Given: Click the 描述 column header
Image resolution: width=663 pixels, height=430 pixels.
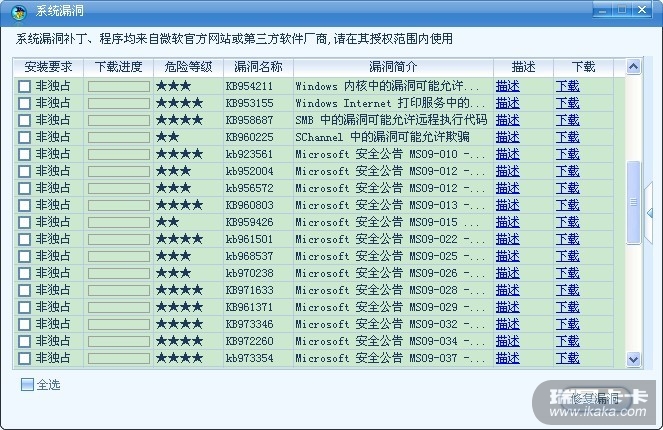Looking at the screenshot, I should pyautogui.click(x=523, y=67).
